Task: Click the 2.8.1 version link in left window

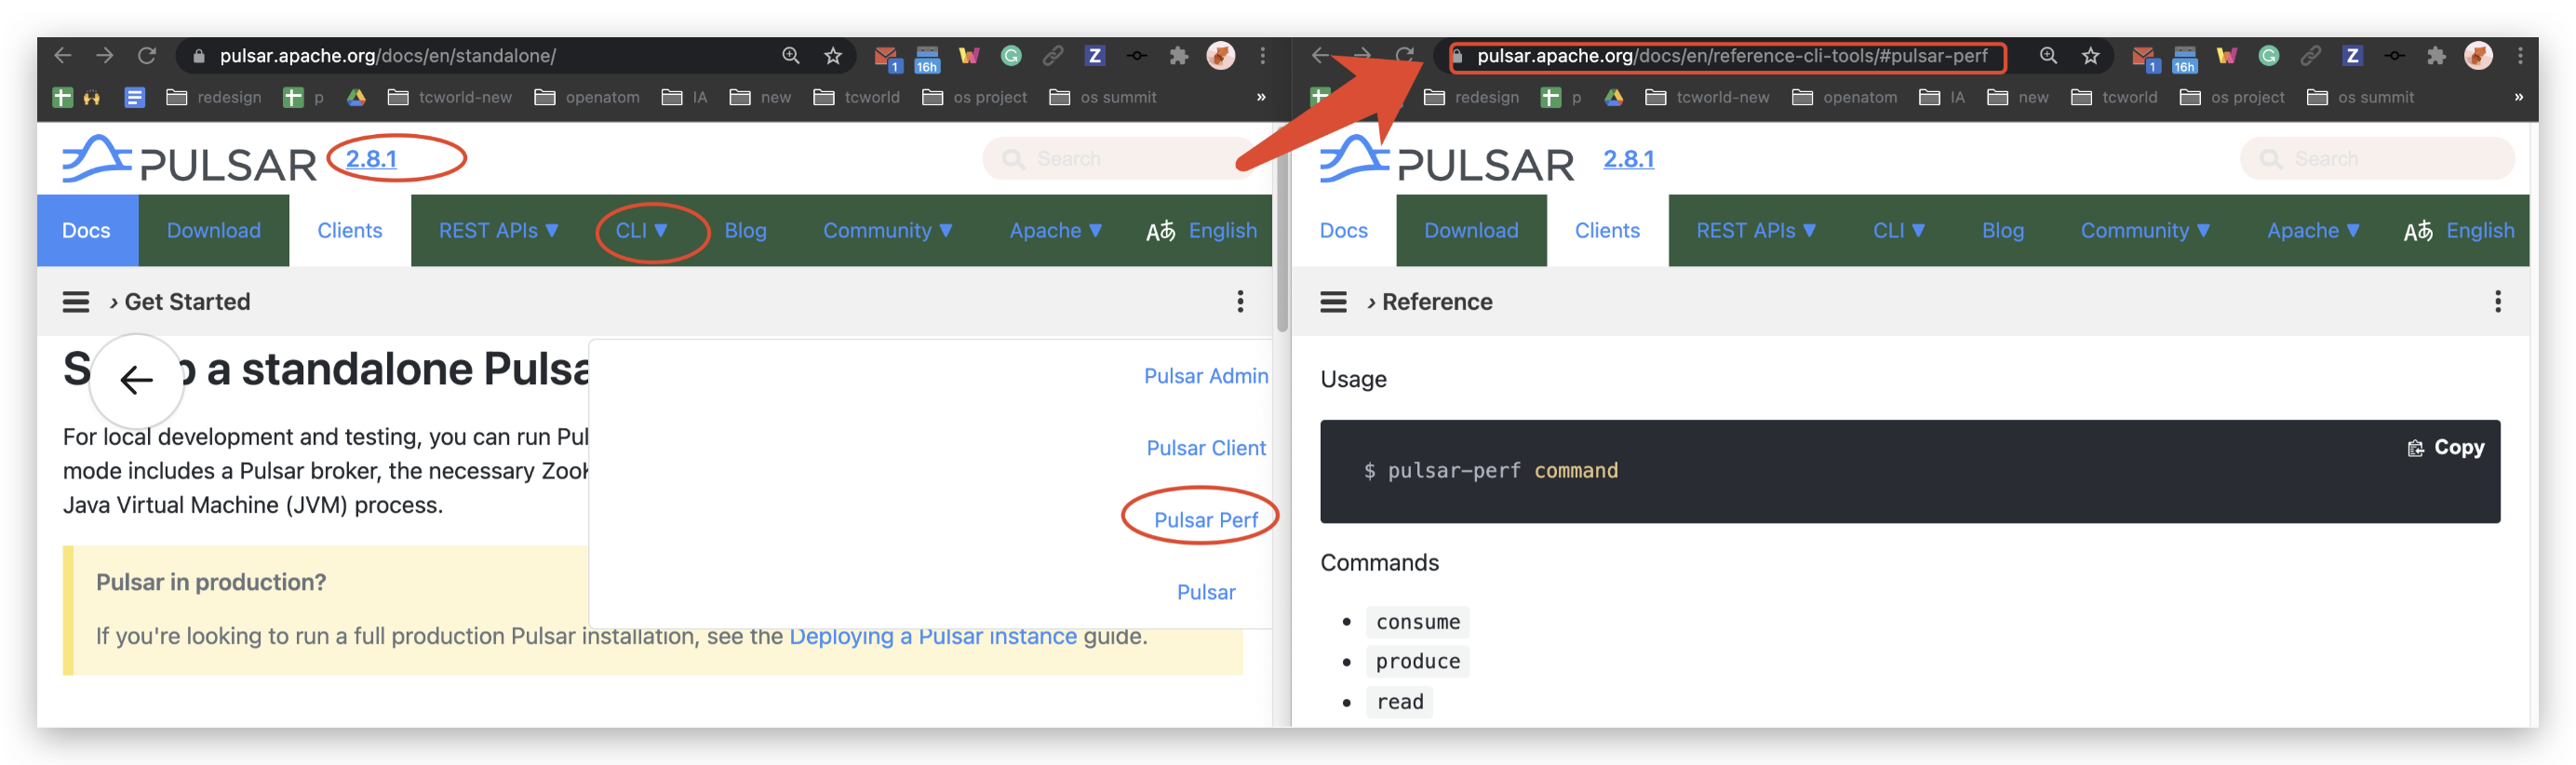Action: click(x=371, y=159)
